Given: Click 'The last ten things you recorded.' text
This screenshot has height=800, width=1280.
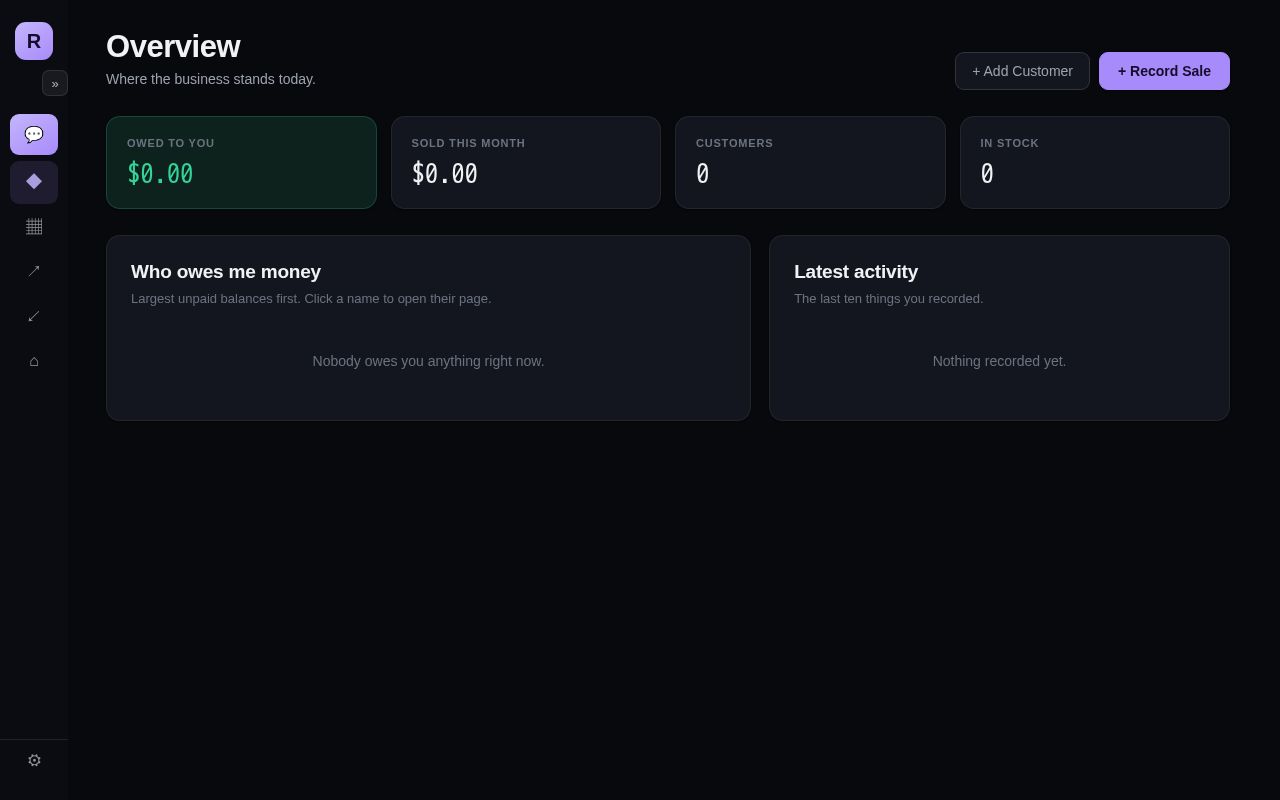Looking at the screenshot, I should (x=889, y=299).
